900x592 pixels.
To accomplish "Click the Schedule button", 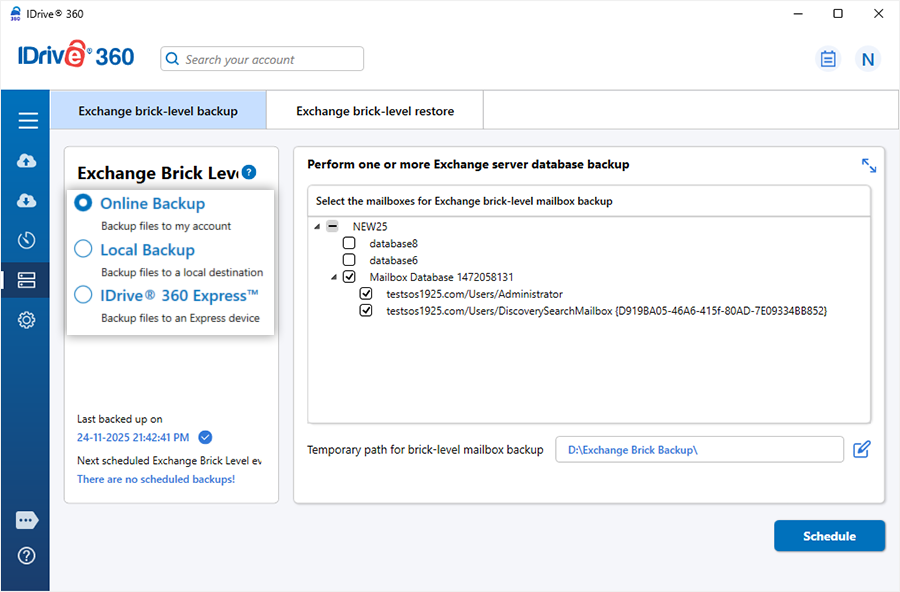I will (x=829, y=536).
